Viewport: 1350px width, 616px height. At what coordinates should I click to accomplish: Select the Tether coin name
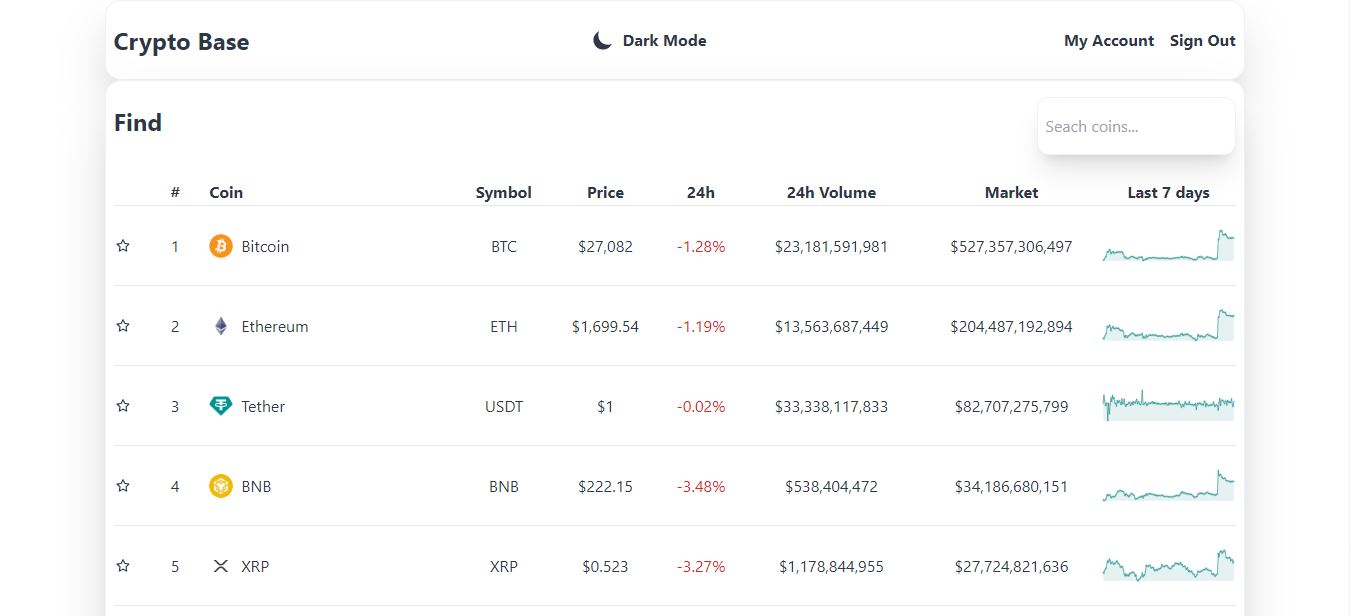pos(263,406)
